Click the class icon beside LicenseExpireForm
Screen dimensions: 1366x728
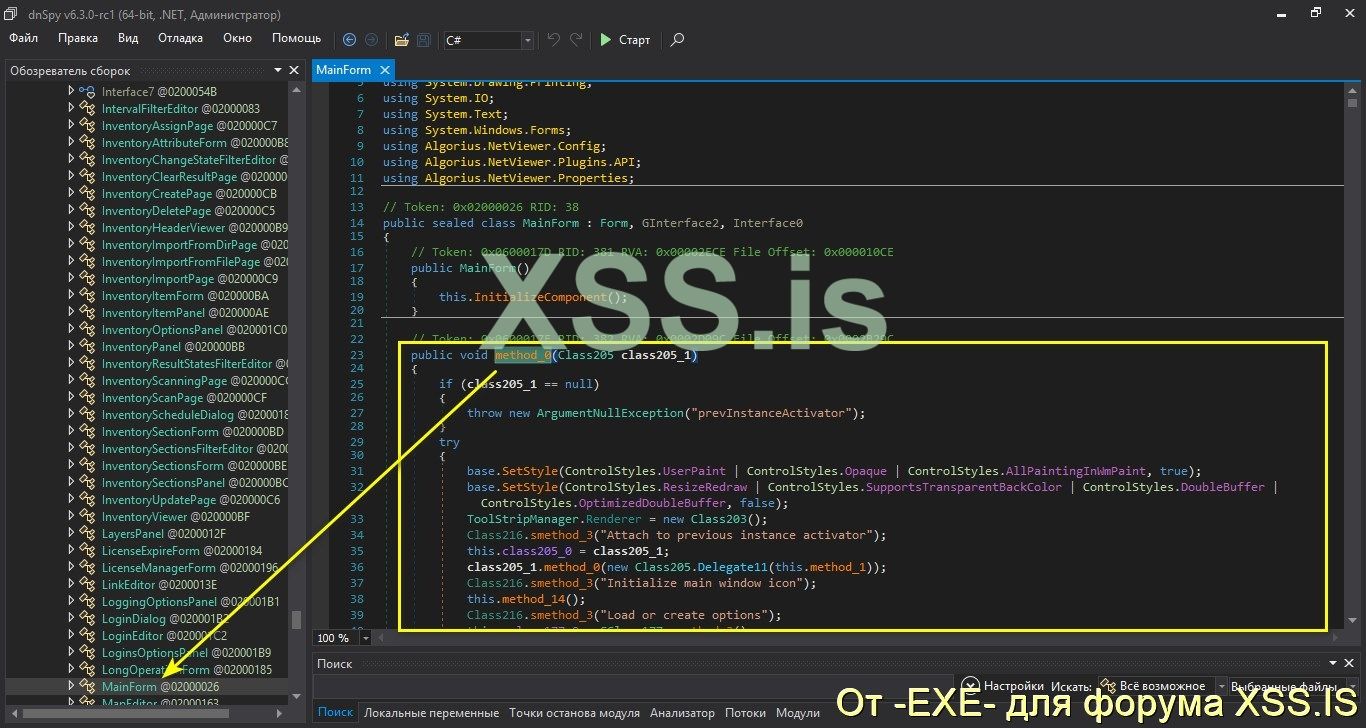point(88,551)
